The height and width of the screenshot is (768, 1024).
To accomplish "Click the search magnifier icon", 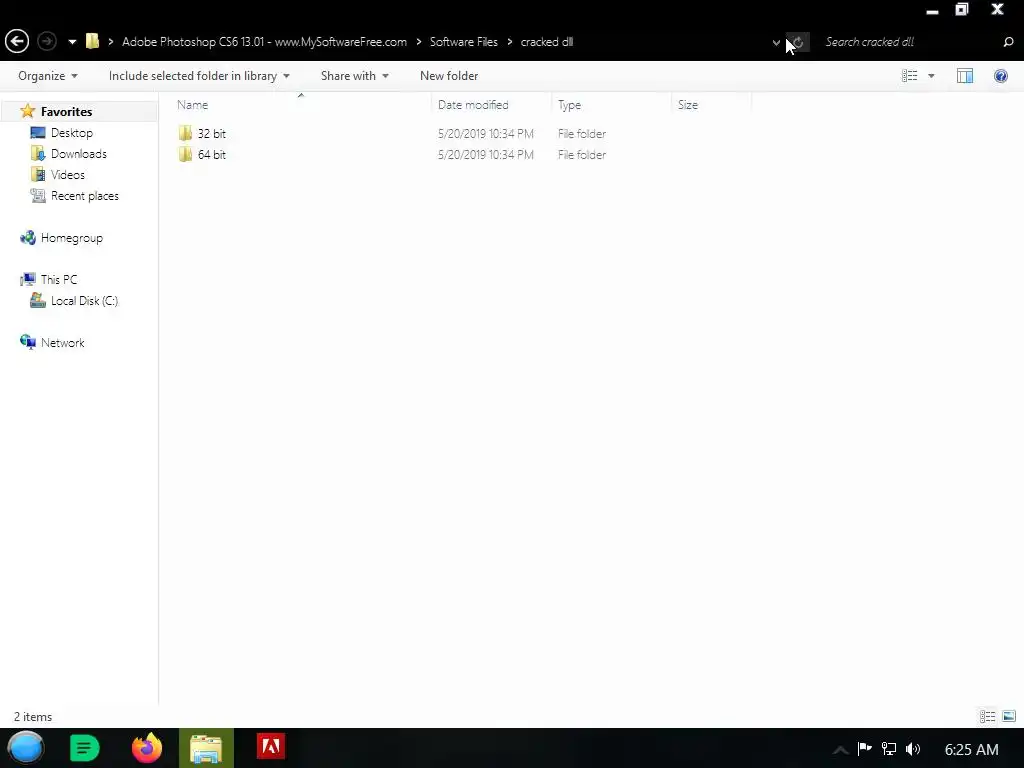I will [1008, 42].
